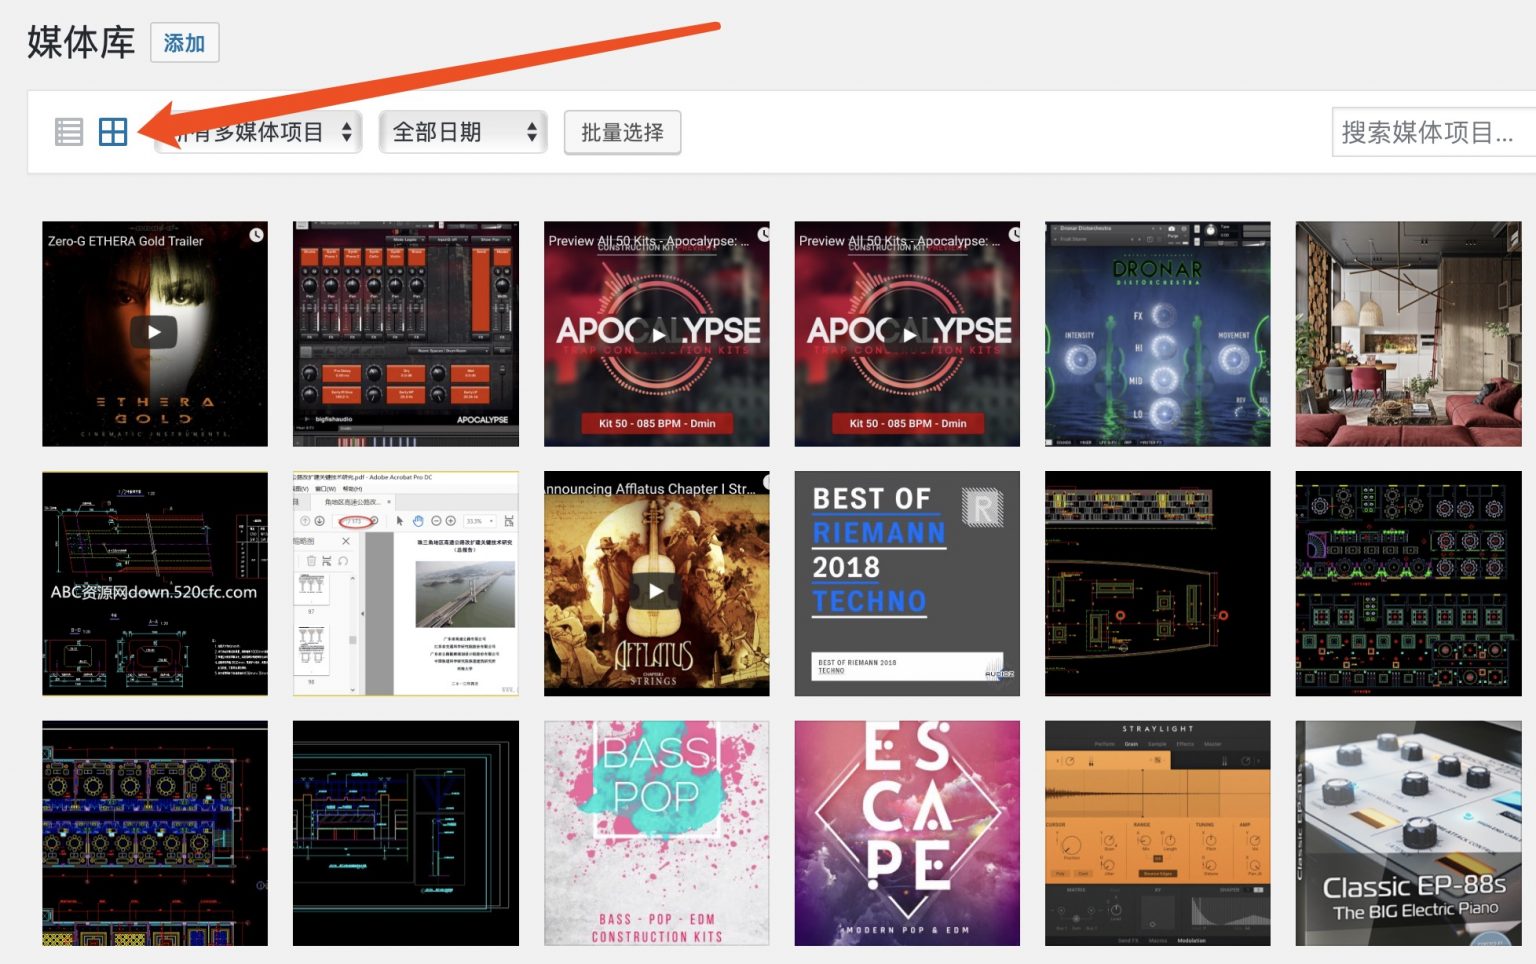Select the living room interior image
1536x964 pixels.
pyautogui.click(x=1408, y=334)
